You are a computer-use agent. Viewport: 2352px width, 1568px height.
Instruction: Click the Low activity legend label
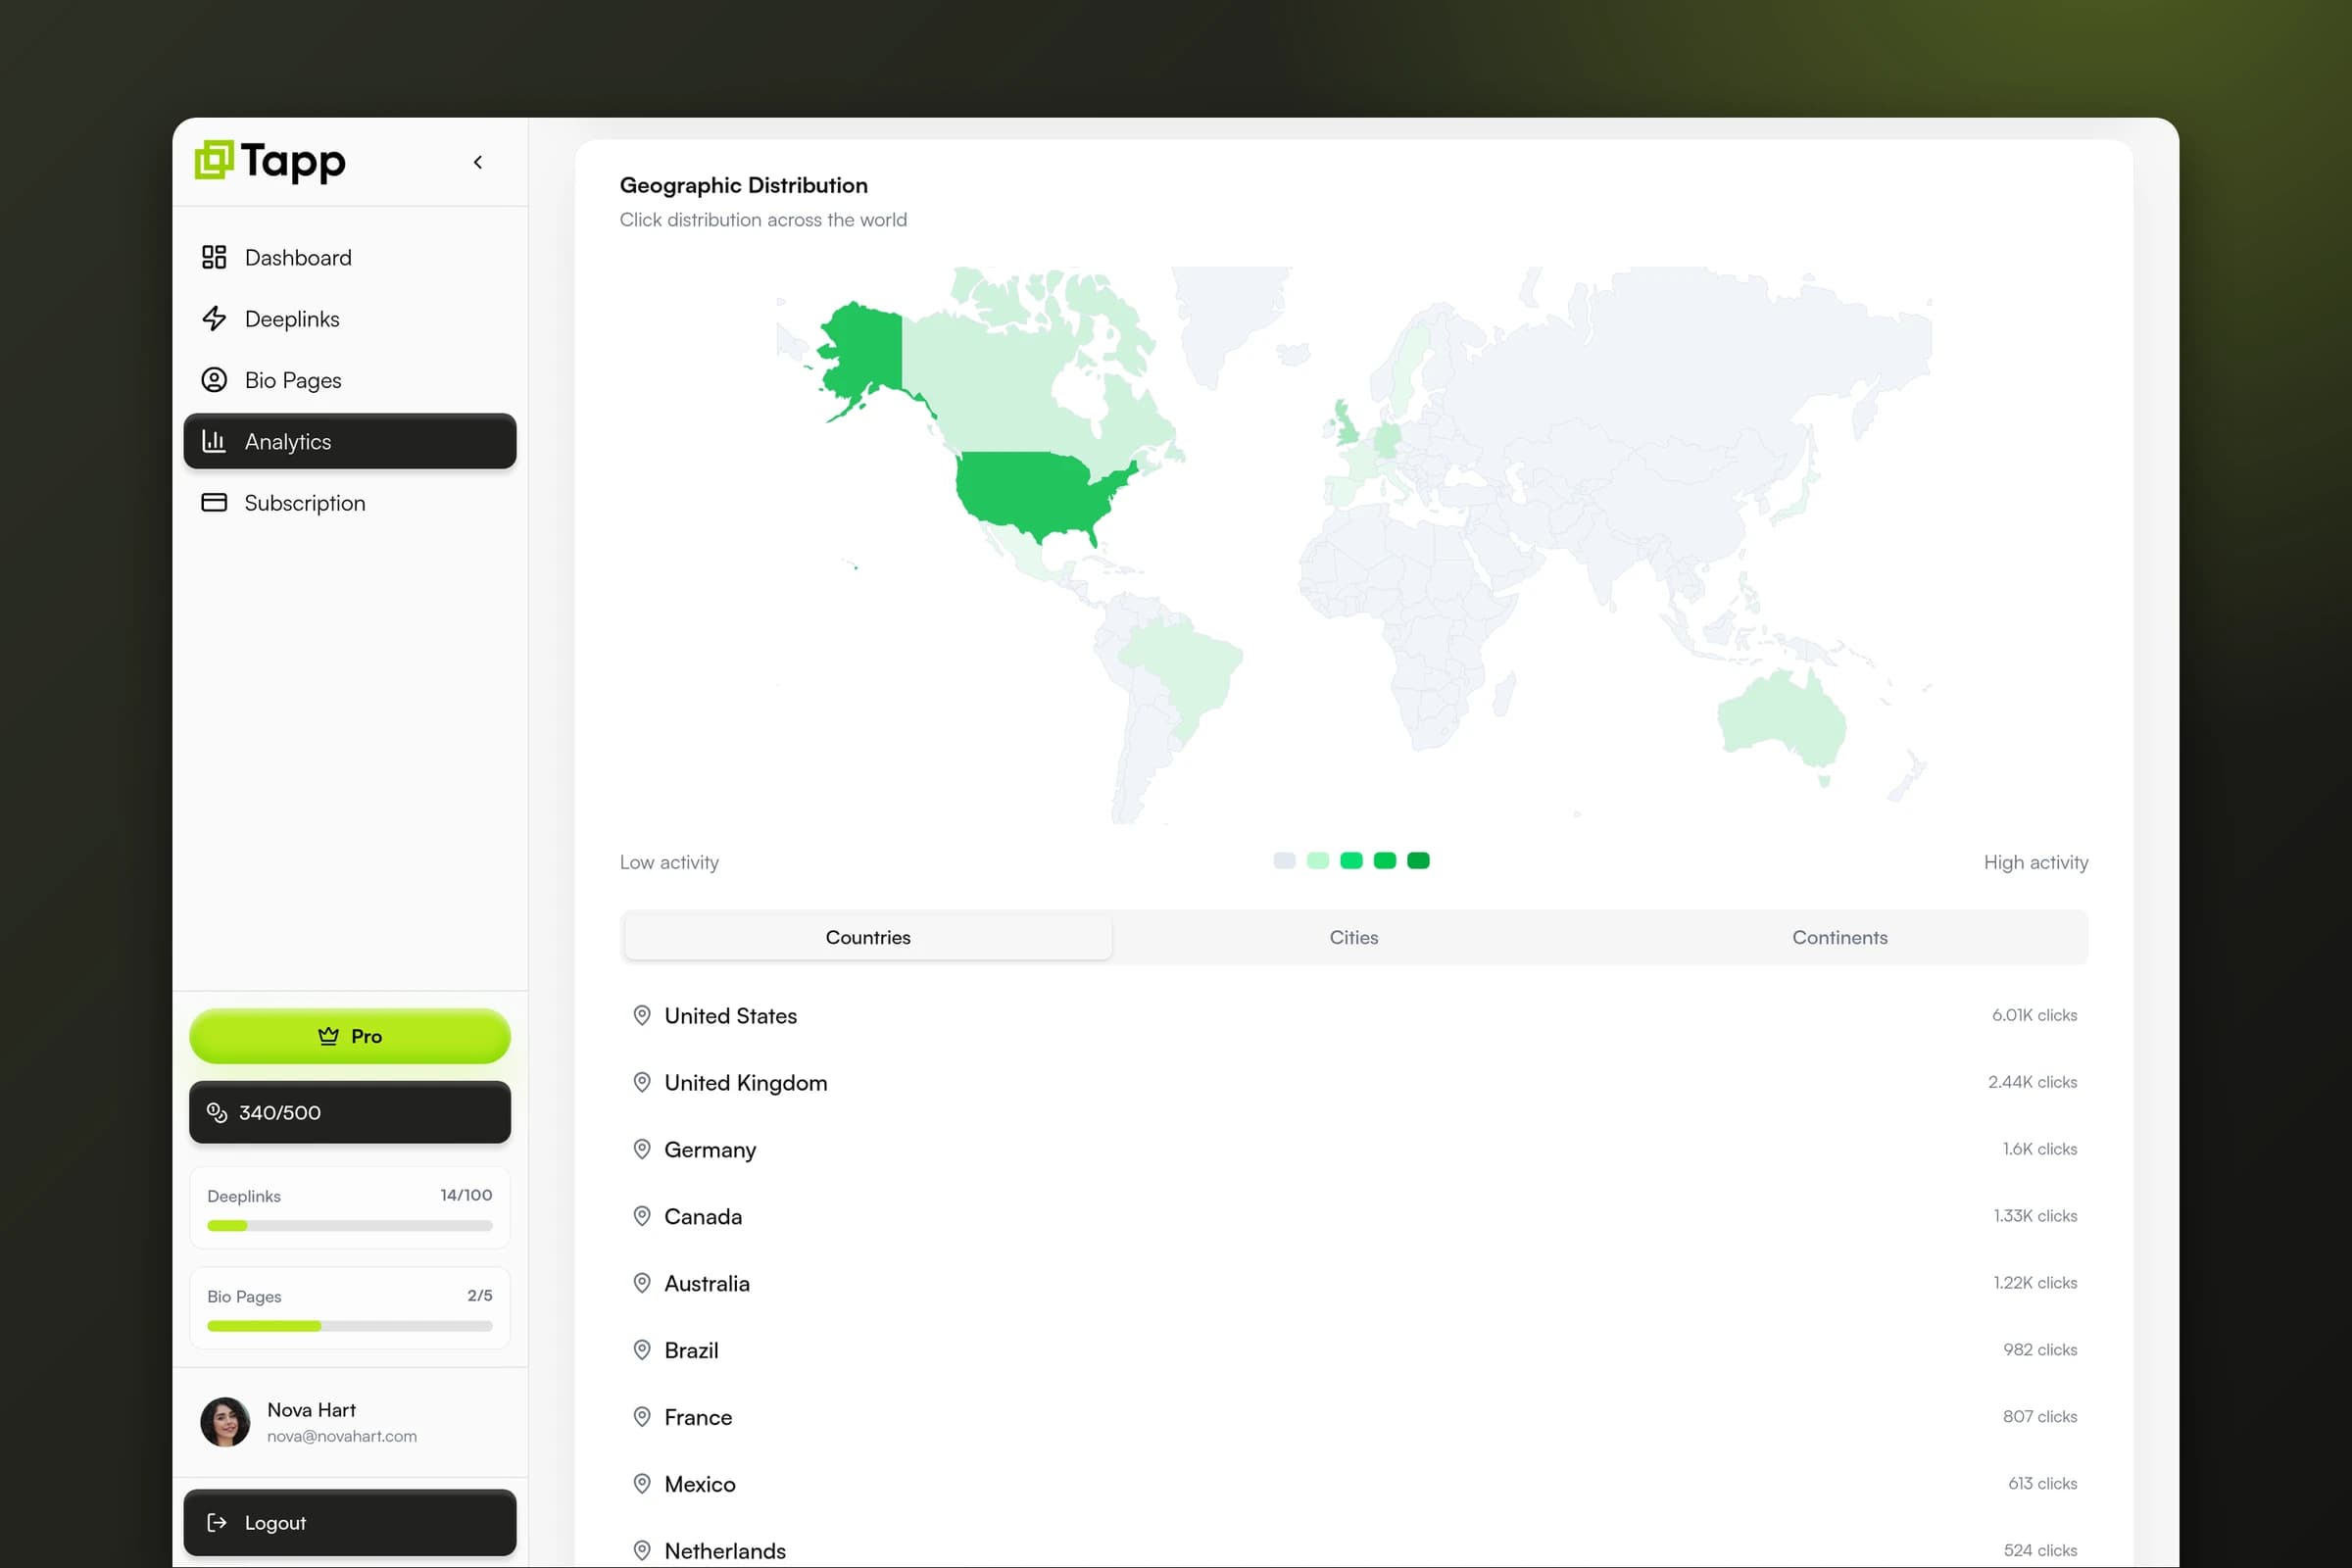669,862
